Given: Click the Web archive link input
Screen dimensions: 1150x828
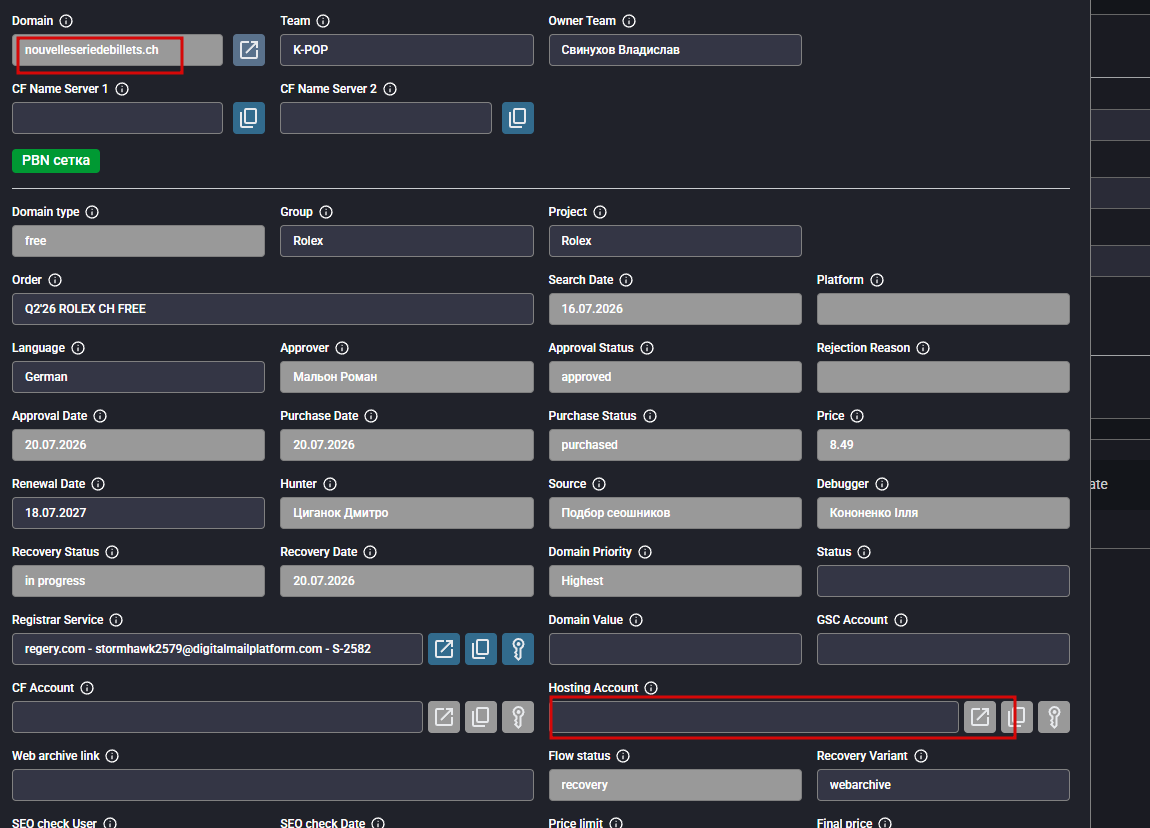Looking at the screenshot, I should (x=273, y=785).
